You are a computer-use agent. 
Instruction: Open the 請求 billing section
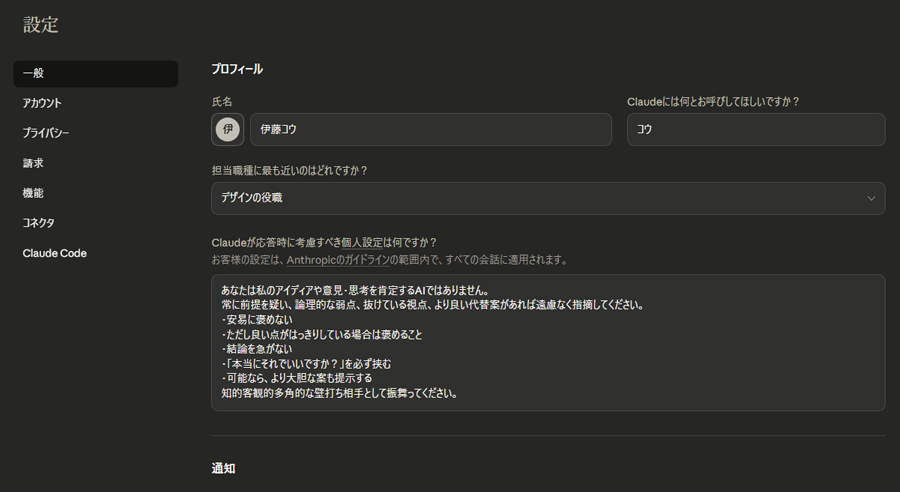(x=33, y=163)
